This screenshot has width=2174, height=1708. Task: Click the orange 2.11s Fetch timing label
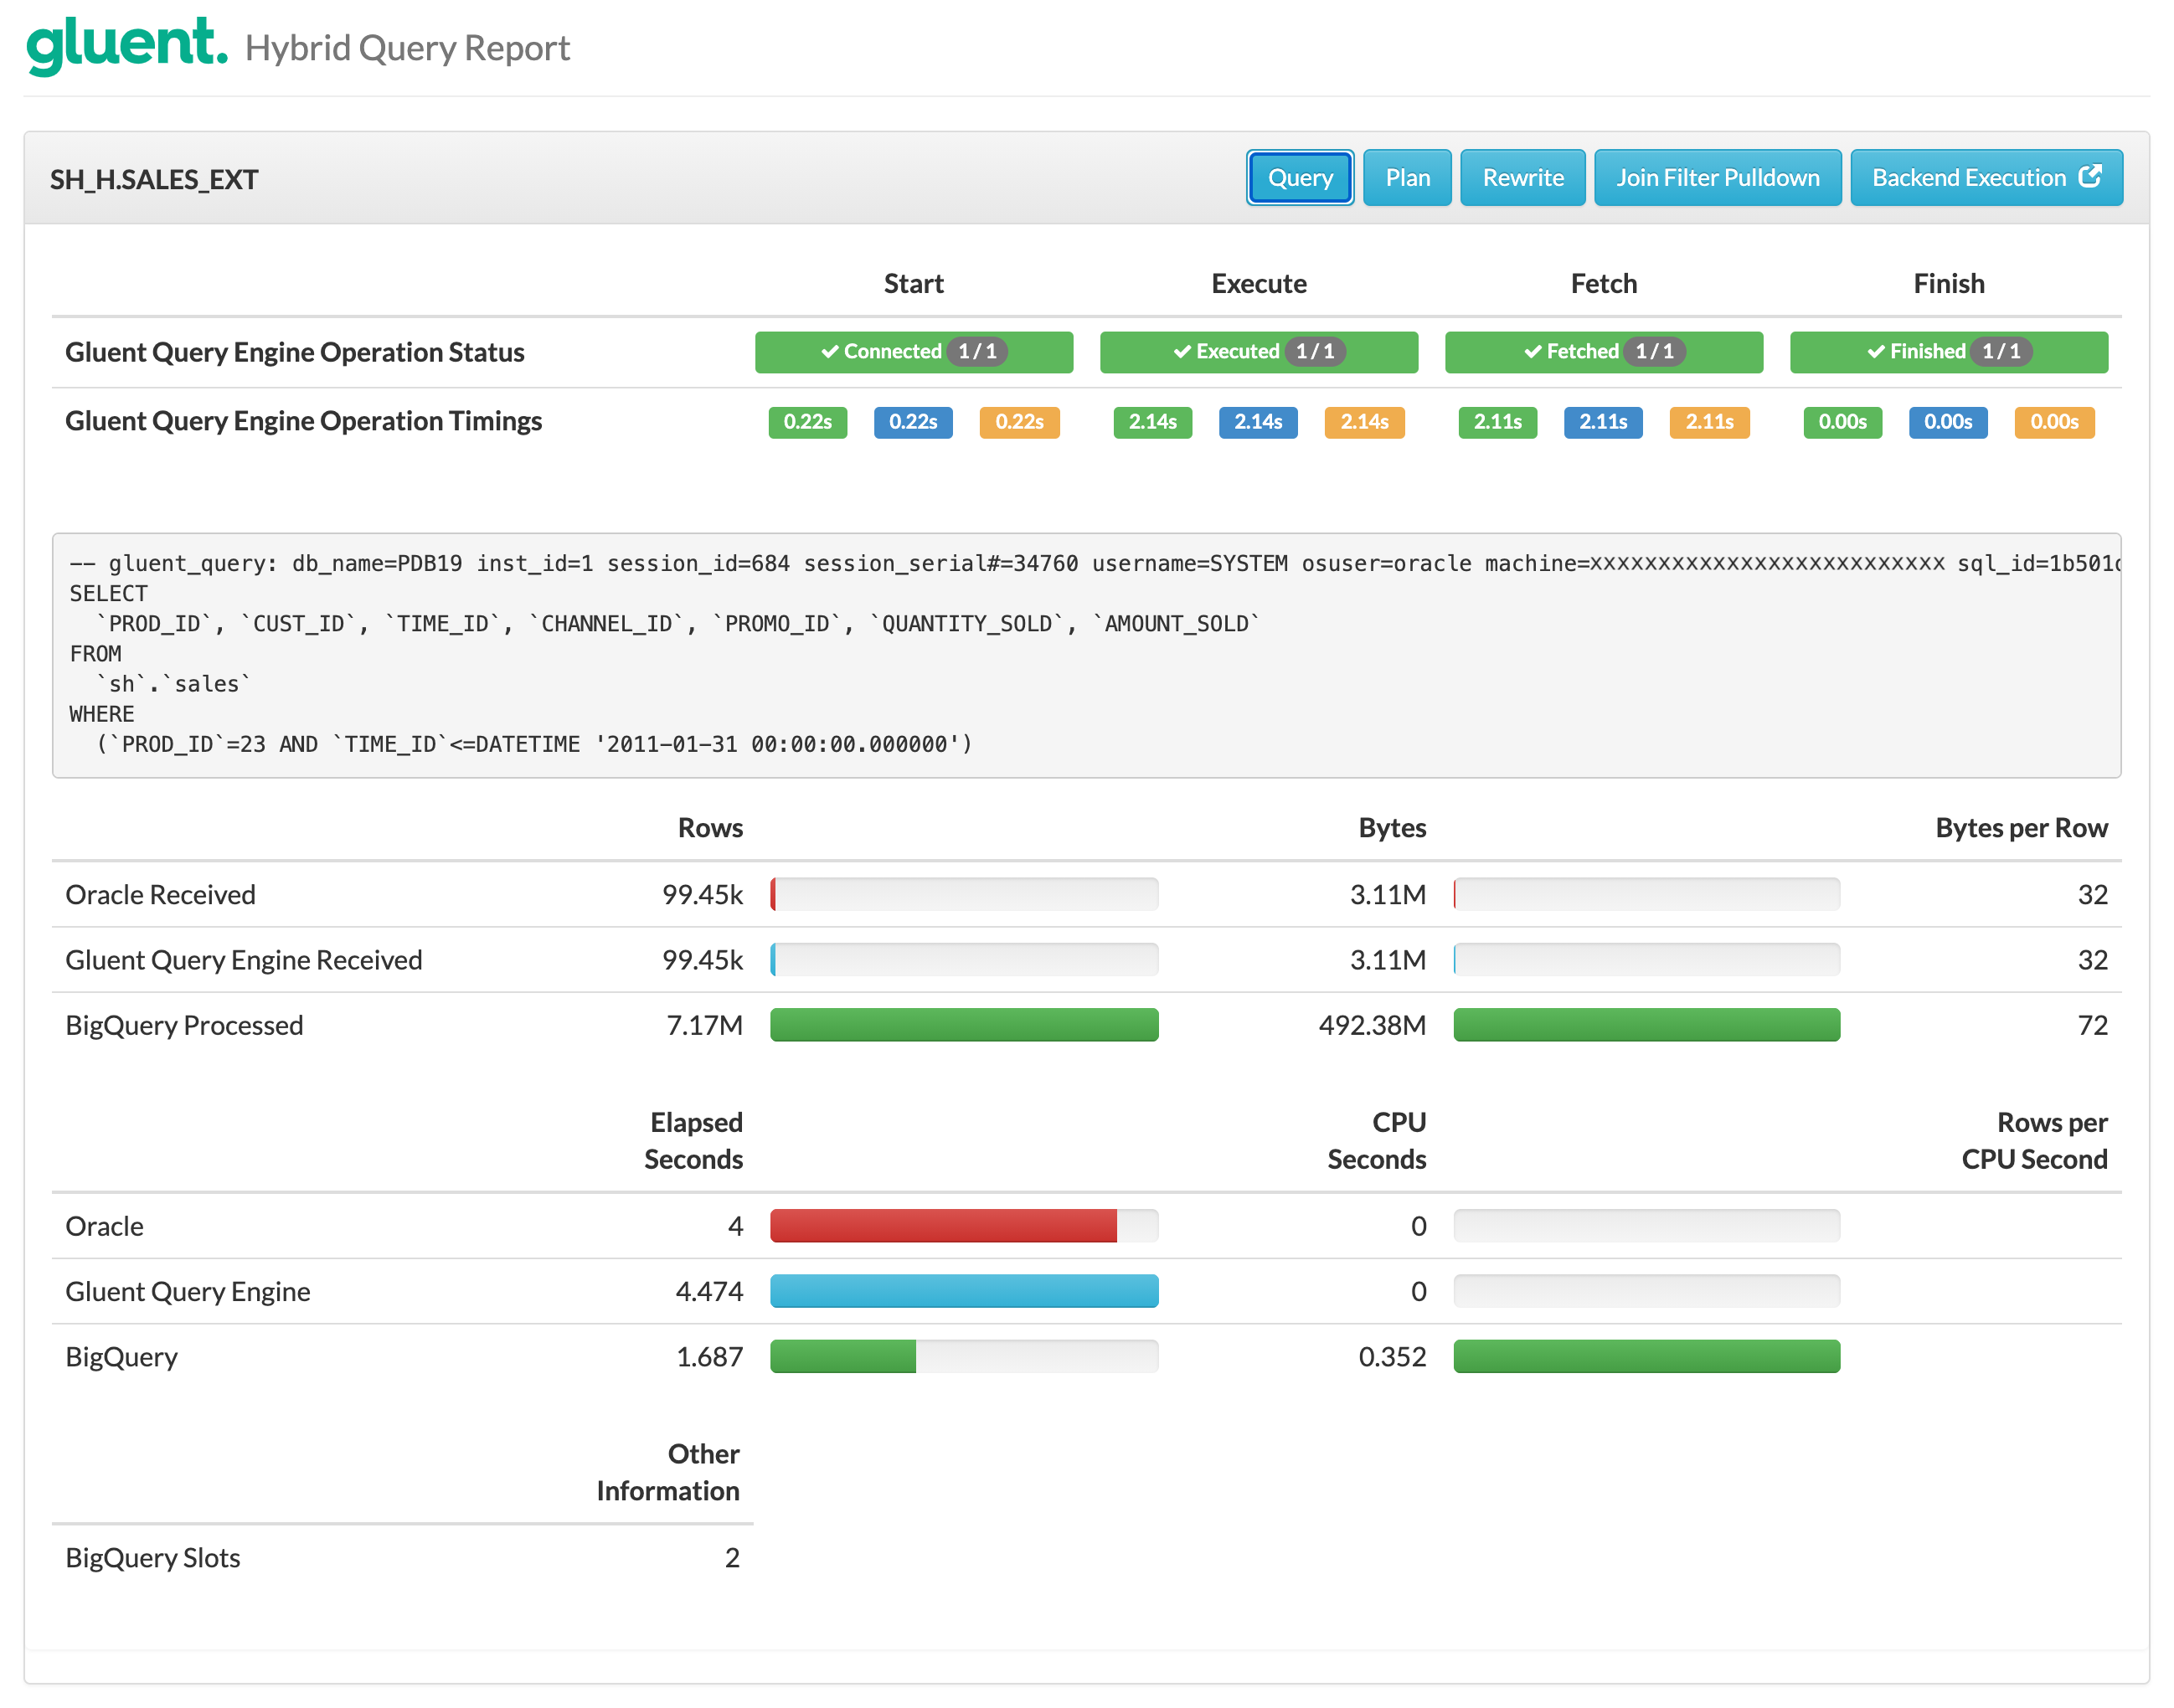click(1709, 422)
